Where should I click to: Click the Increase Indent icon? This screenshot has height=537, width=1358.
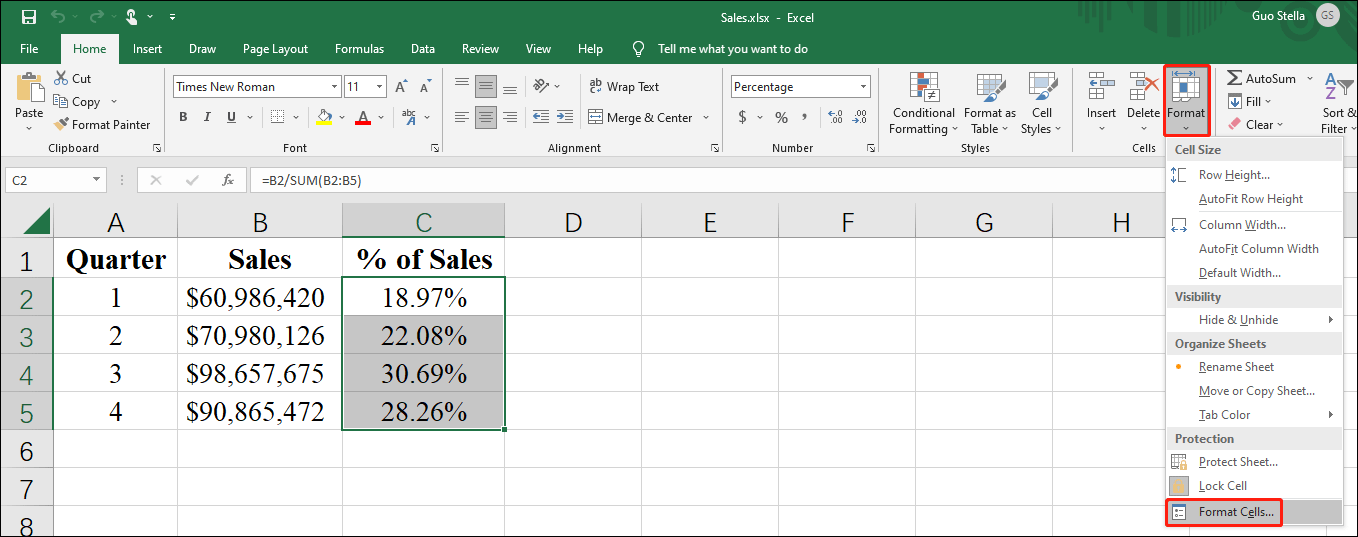pyautogui.click(x=566, y=117)
